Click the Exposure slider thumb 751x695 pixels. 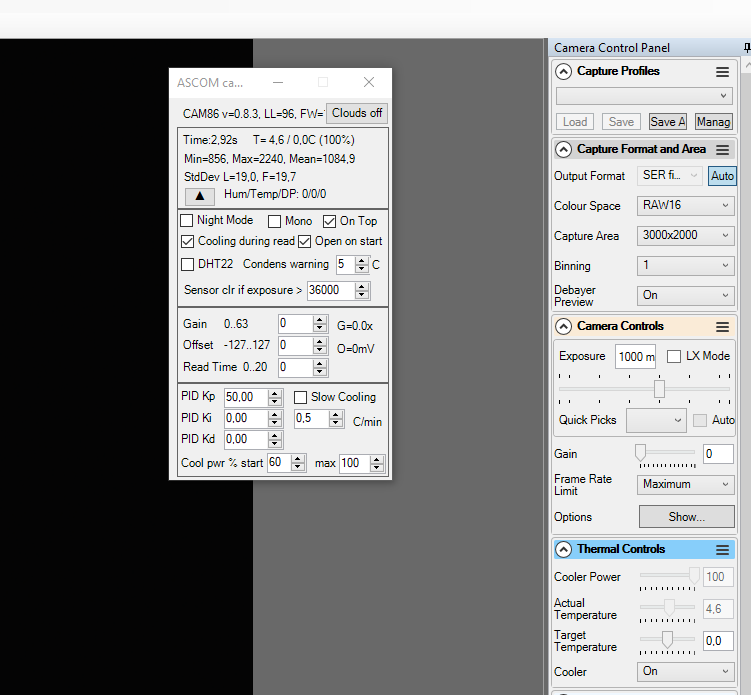[x=660, y=389]
